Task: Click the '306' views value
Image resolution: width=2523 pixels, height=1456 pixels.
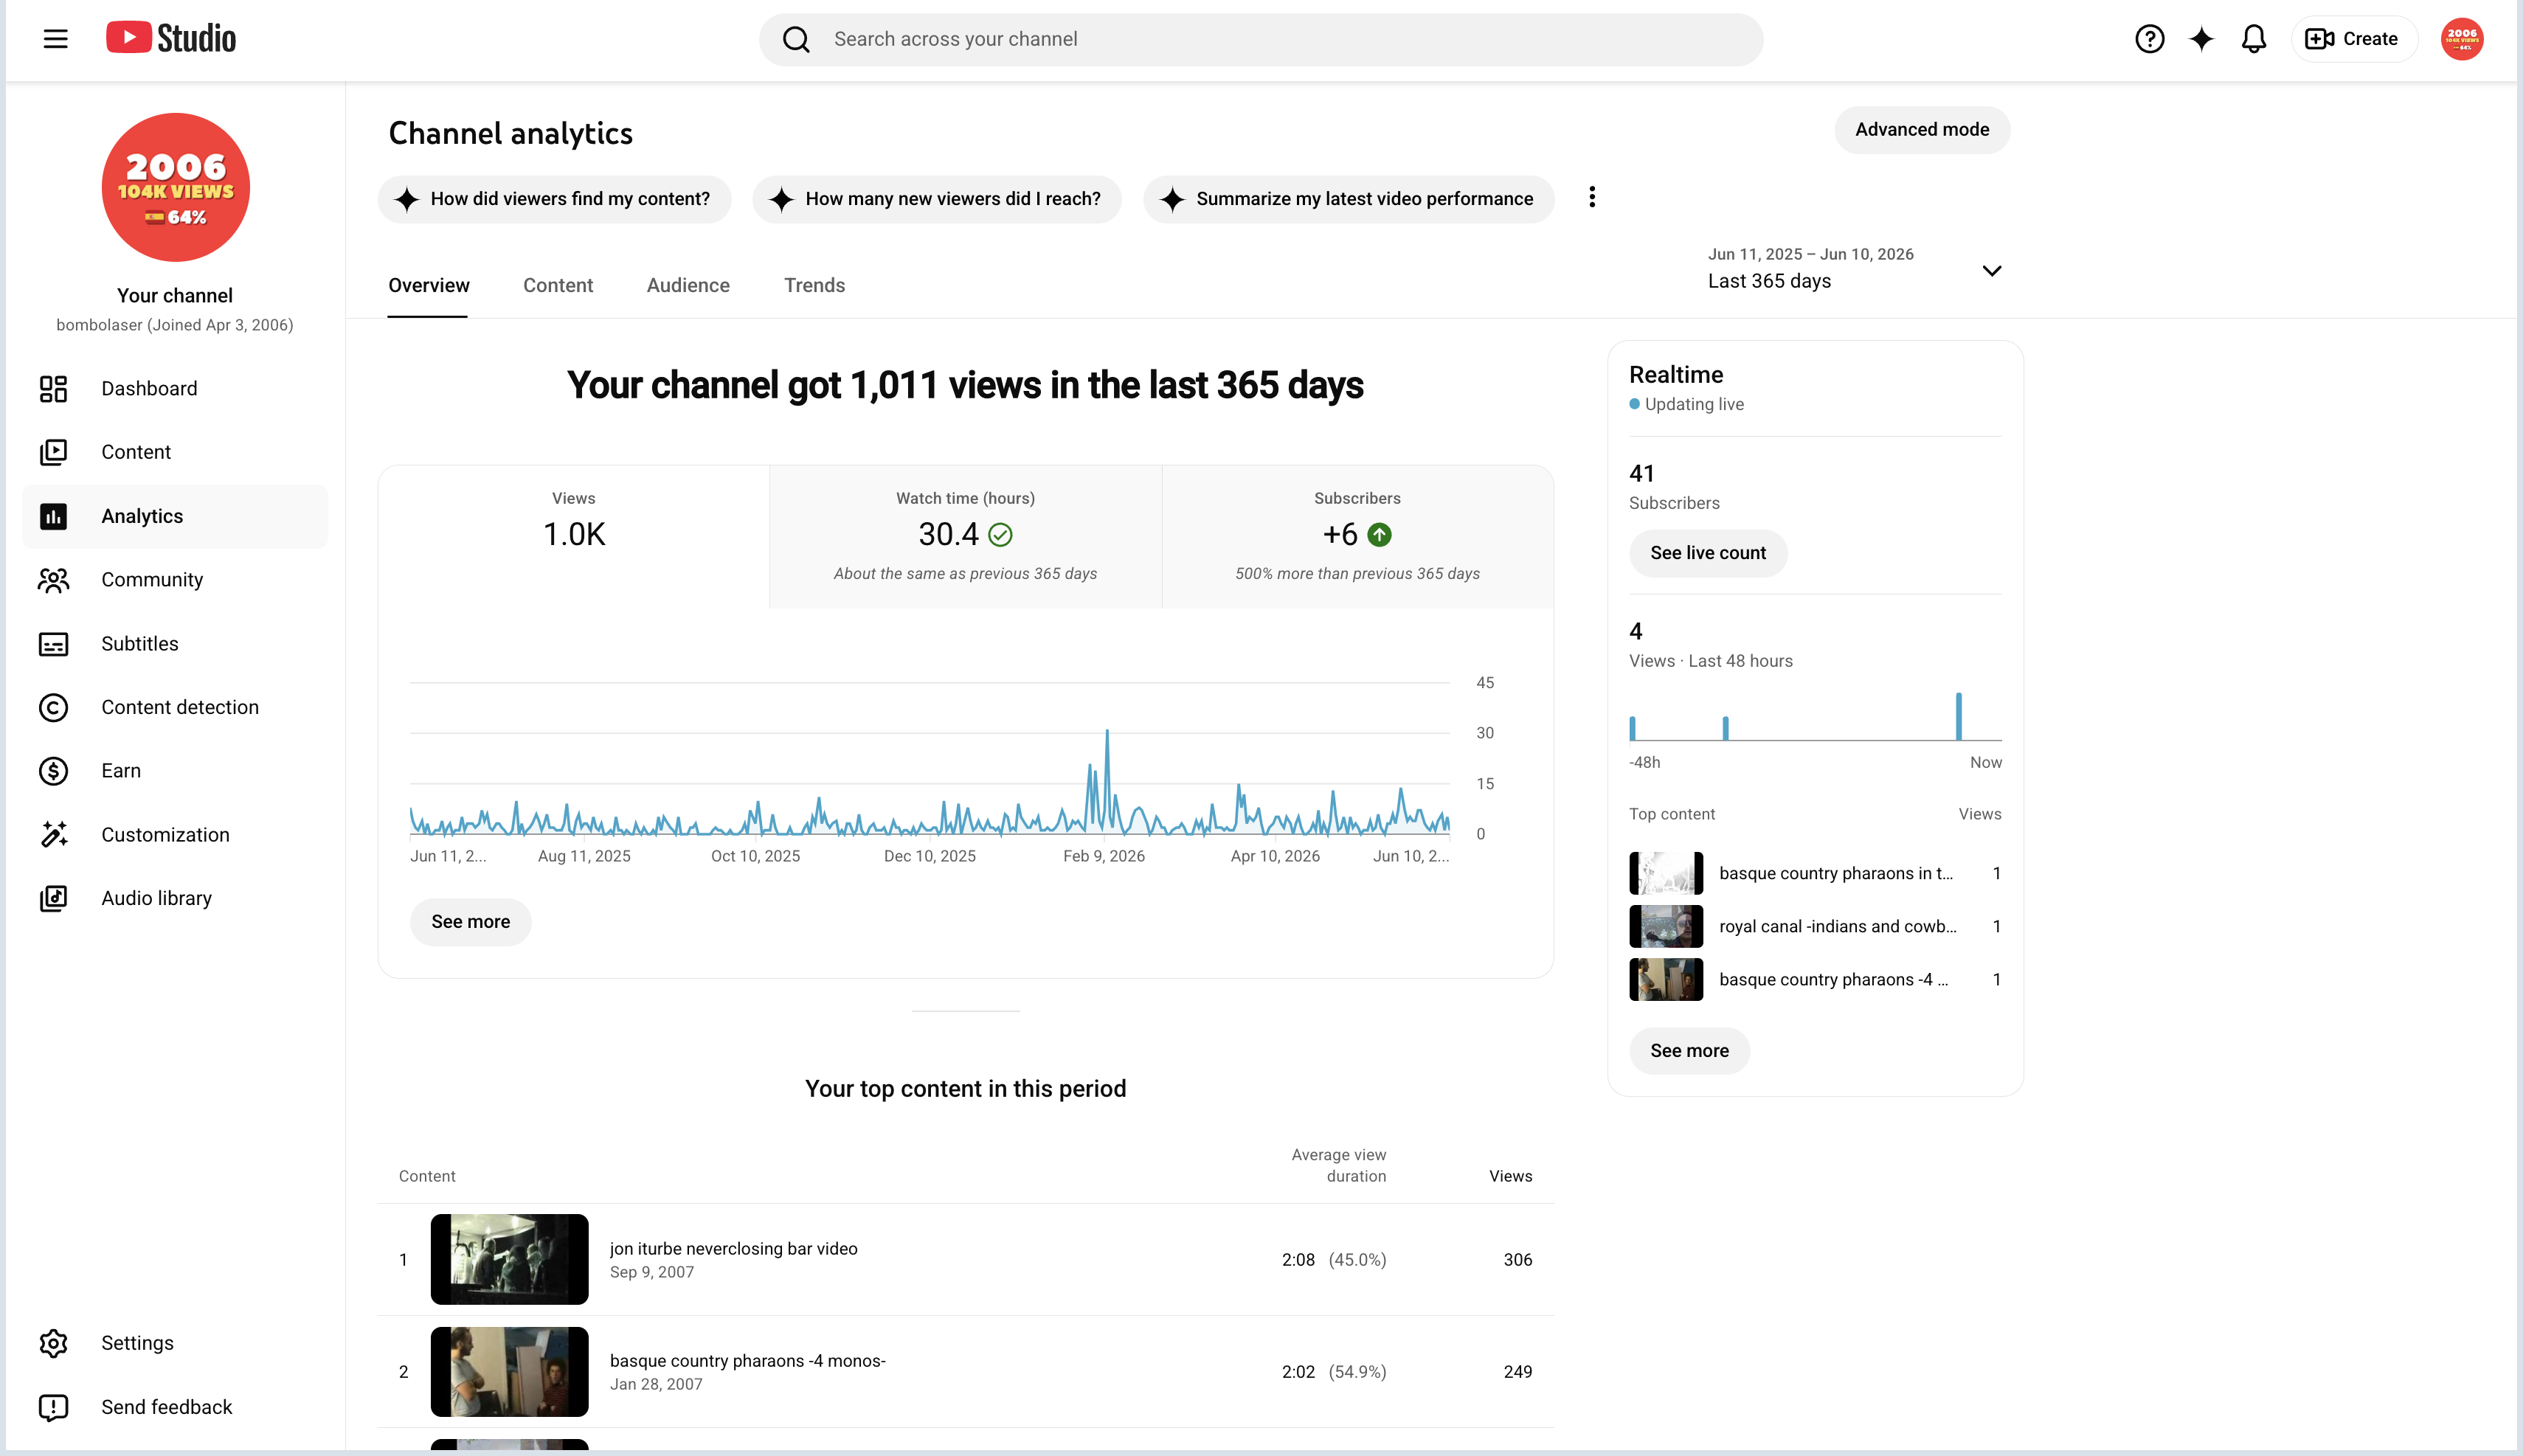Action: (x=1517, y=1260)
